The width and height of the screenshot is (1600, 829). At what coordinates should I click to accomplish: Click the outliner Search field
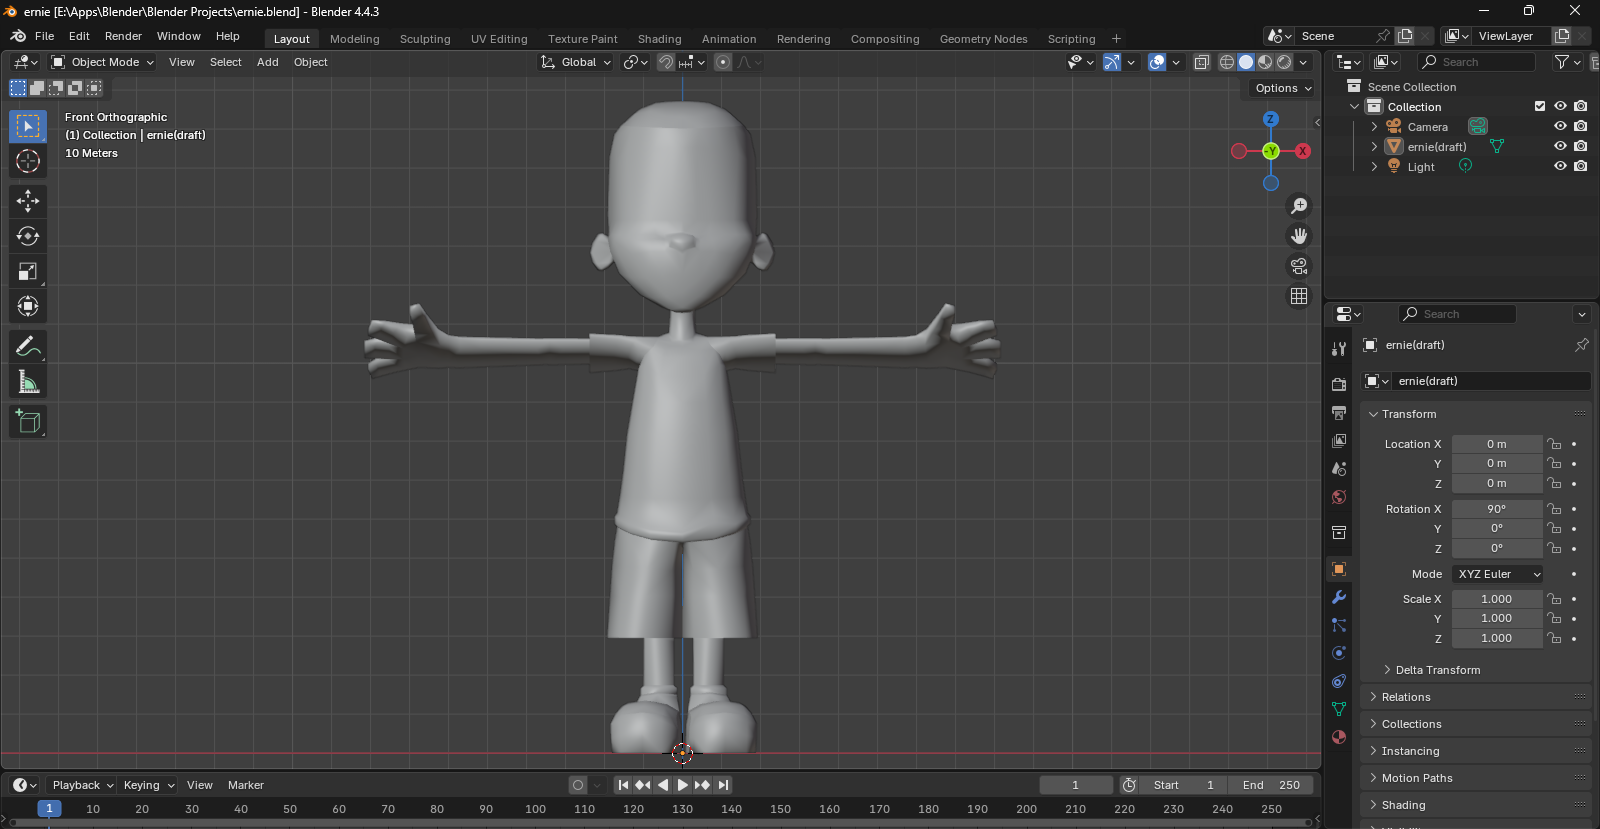1477,62
